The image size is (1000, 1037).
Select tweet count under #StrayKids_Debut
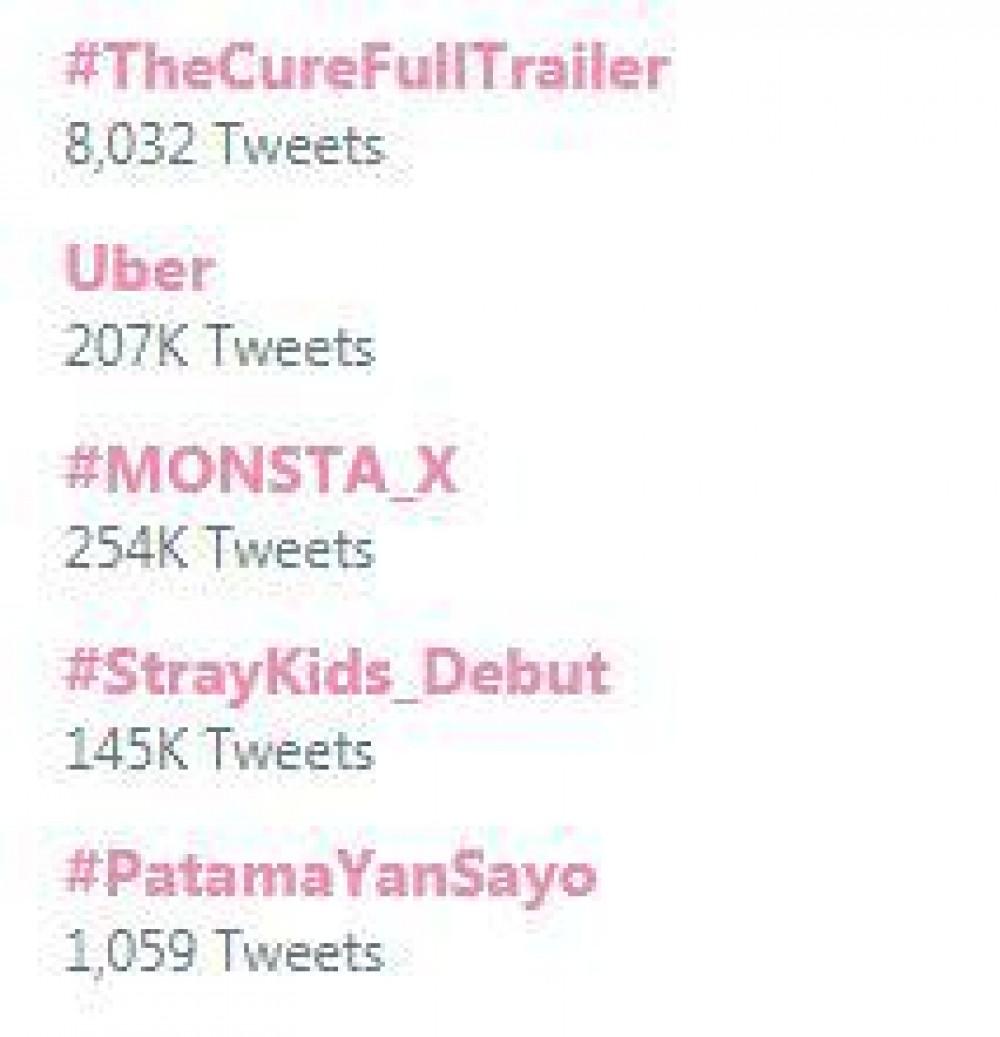219,750
